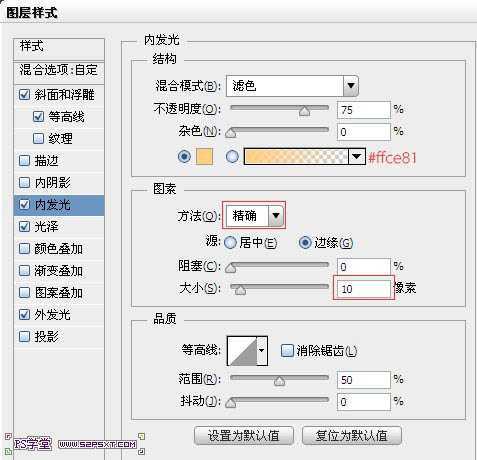477x460 pixels.
Task: Uncheck the 内发光 checkbox
Action: 24,205
